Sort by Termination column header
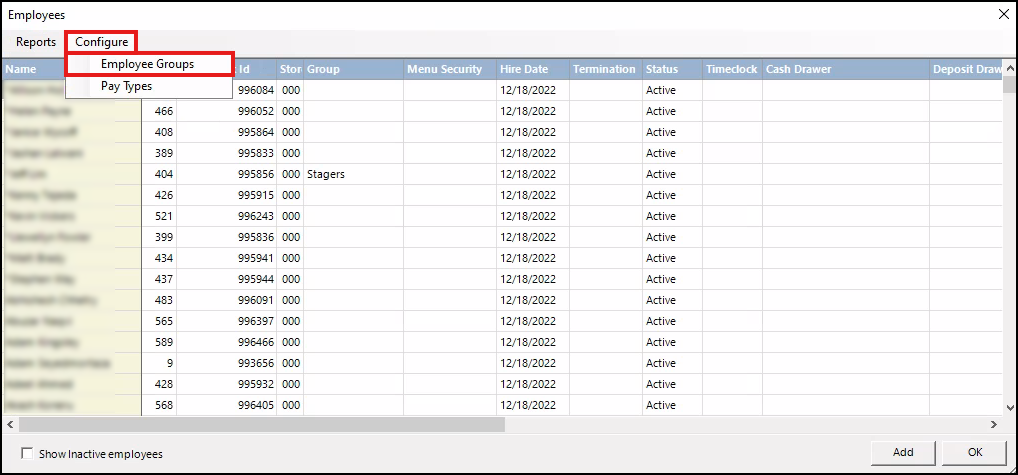 pyautogui.click(x=604, y=69)
